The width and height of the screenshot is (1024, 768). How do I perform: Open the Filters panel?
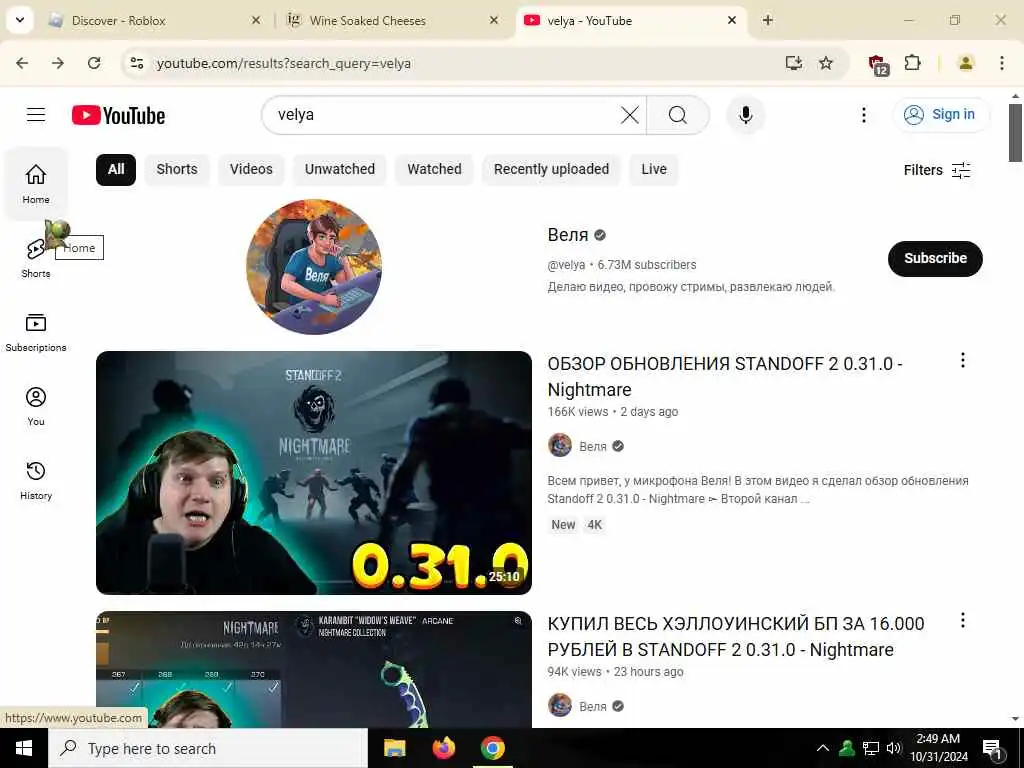pyautogui.click(x=937, y=170)
